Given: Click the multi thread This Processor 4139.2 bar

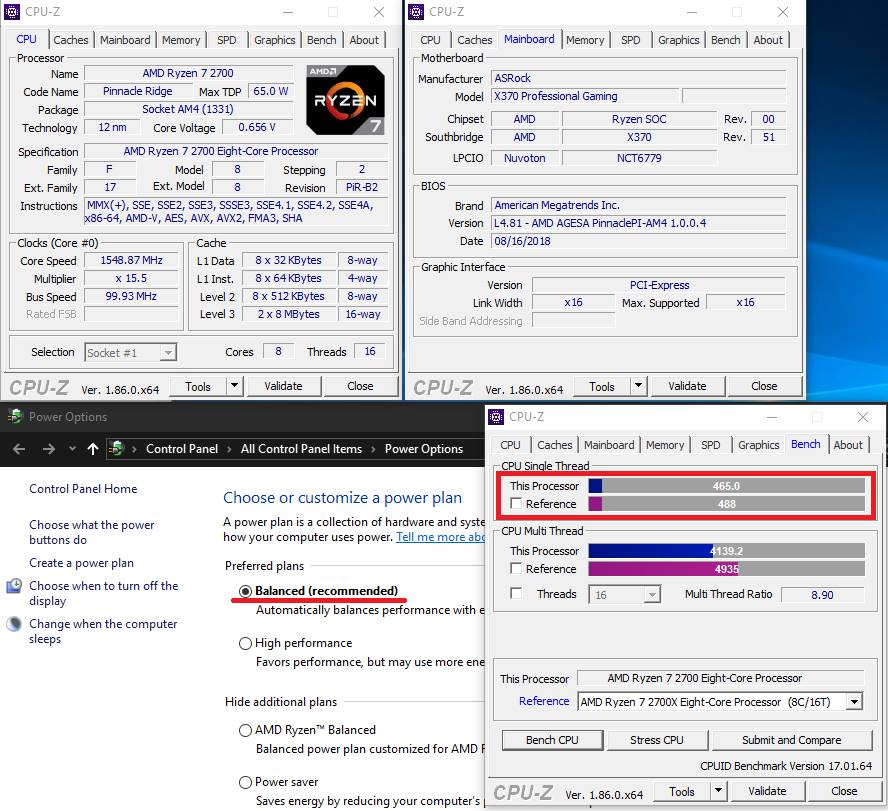Looking at the screenshot, I should click(x=727, y=550).
